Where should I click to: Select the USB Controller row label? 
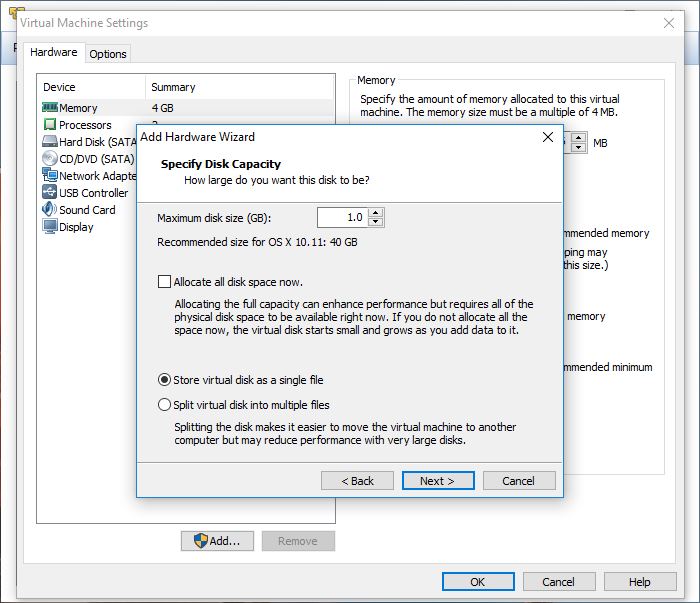pos(93,193)
